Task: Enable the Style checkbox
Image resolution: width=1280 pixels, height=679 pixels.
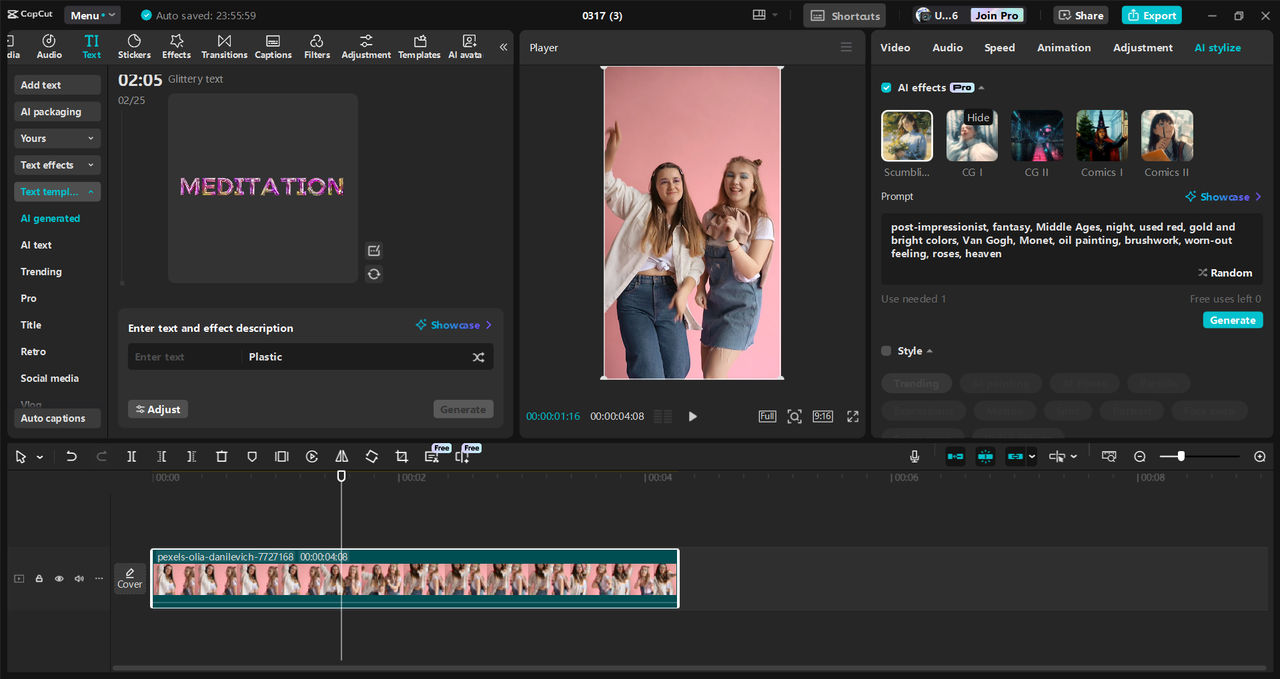Action: tap(886, 351)
